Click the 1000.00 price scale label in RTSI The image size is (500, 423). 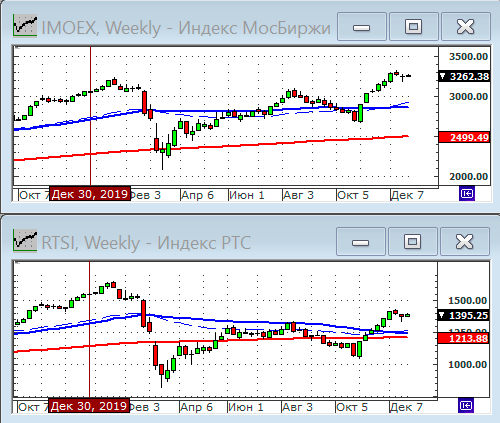click(467, 365)
